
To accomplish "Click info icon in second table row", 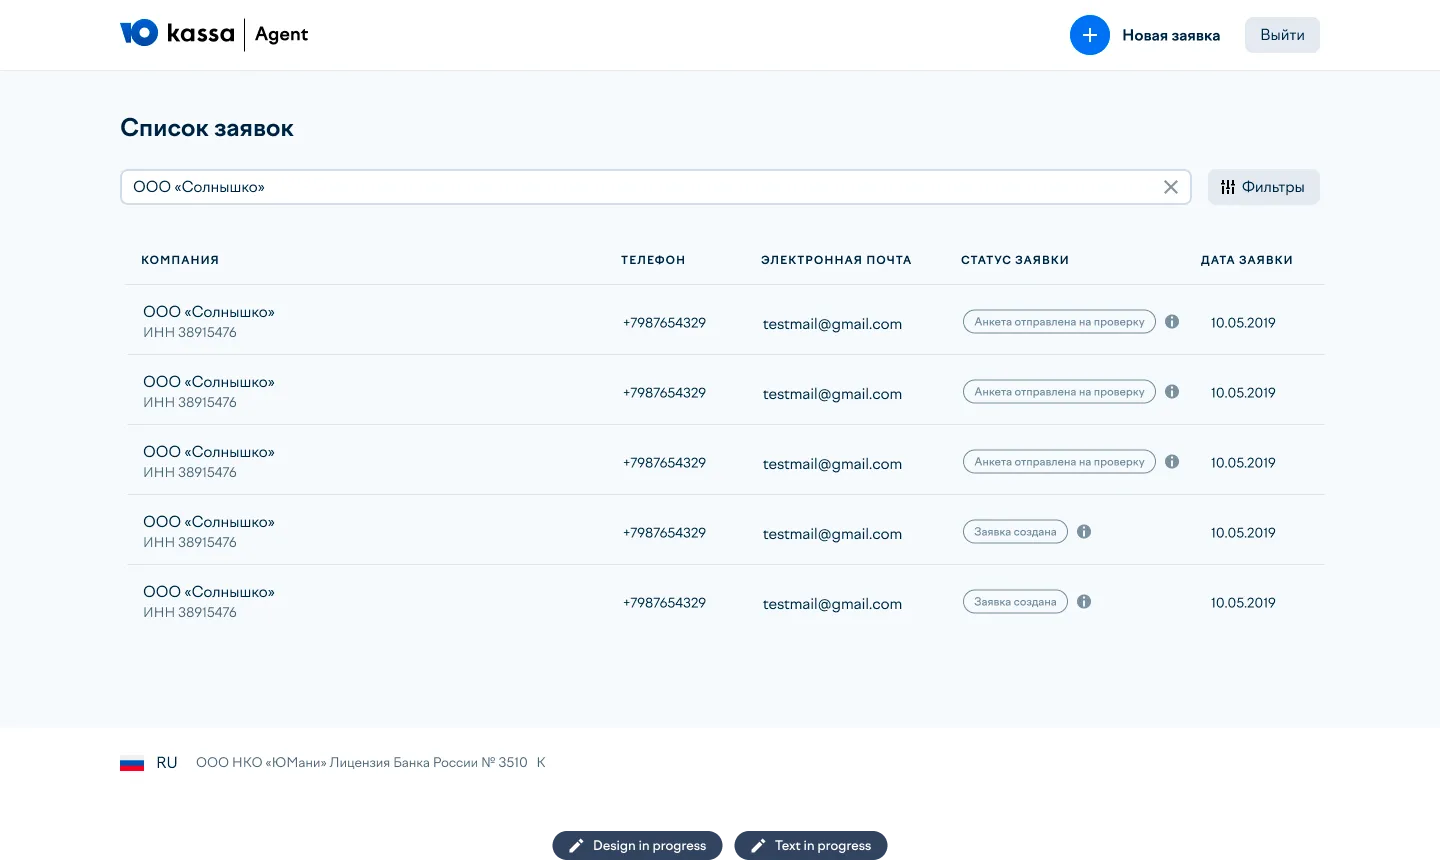I will [x=1172, y=392].
